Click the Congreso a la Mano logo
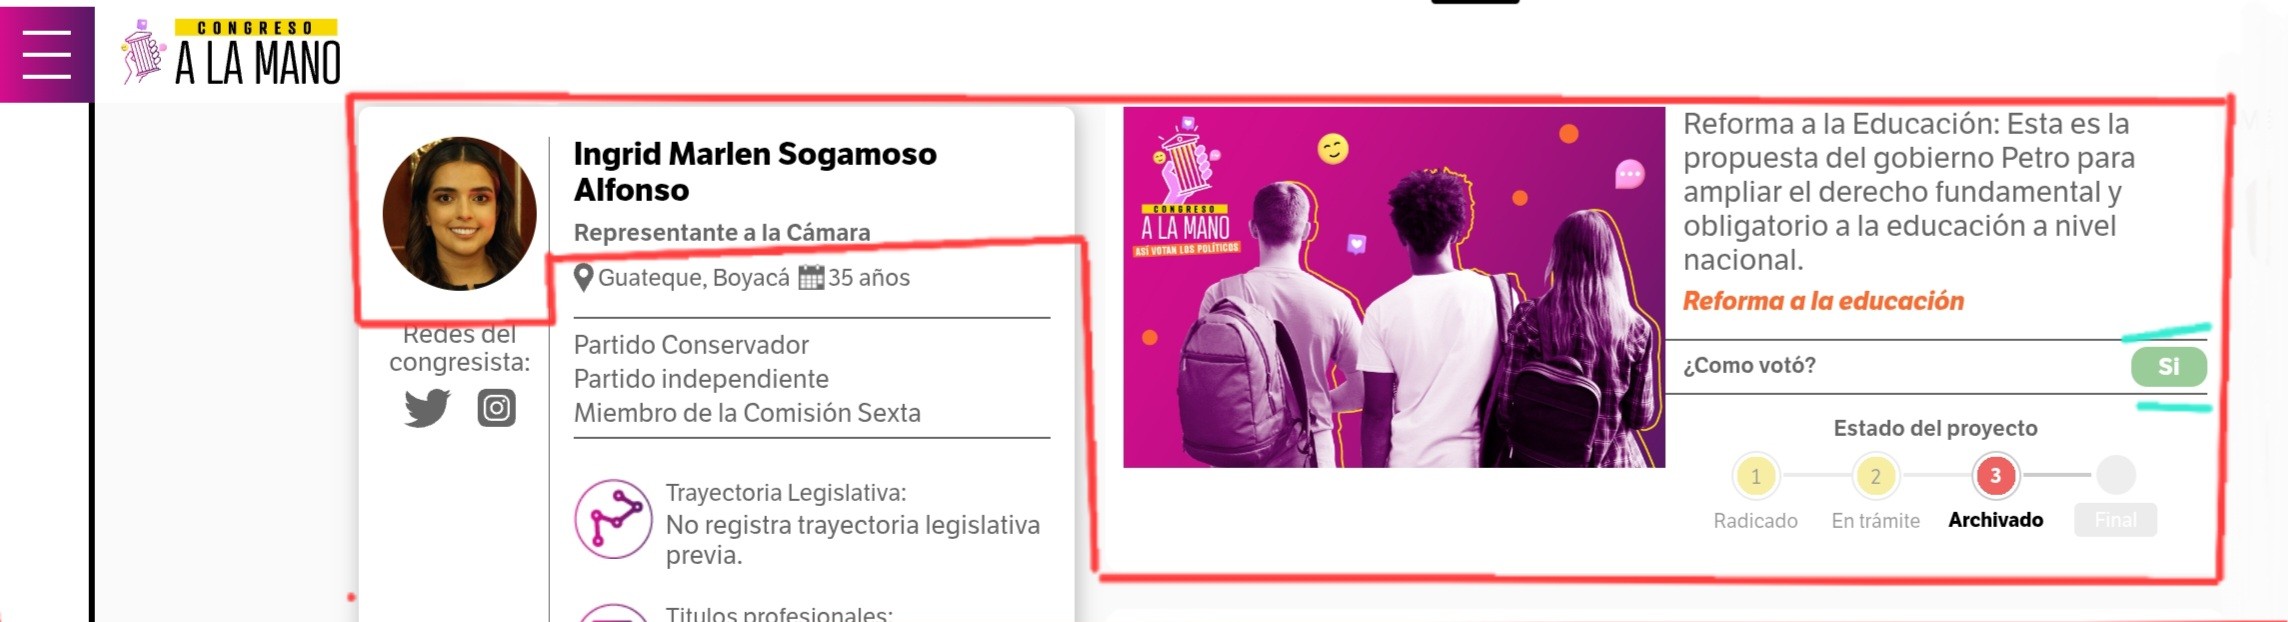 coord(231,52)
